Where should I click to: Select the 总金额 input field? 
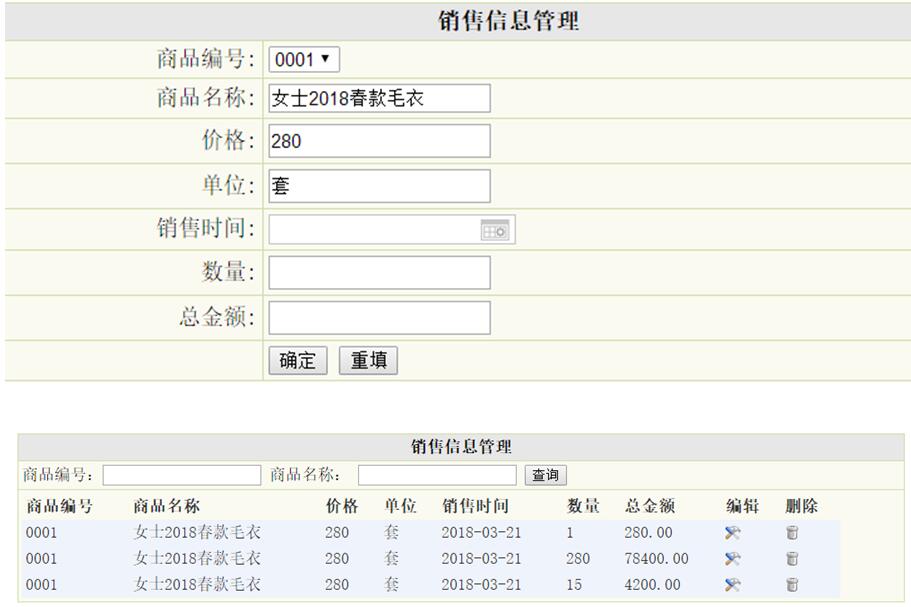pyautogui.click(x=379, y=318)
